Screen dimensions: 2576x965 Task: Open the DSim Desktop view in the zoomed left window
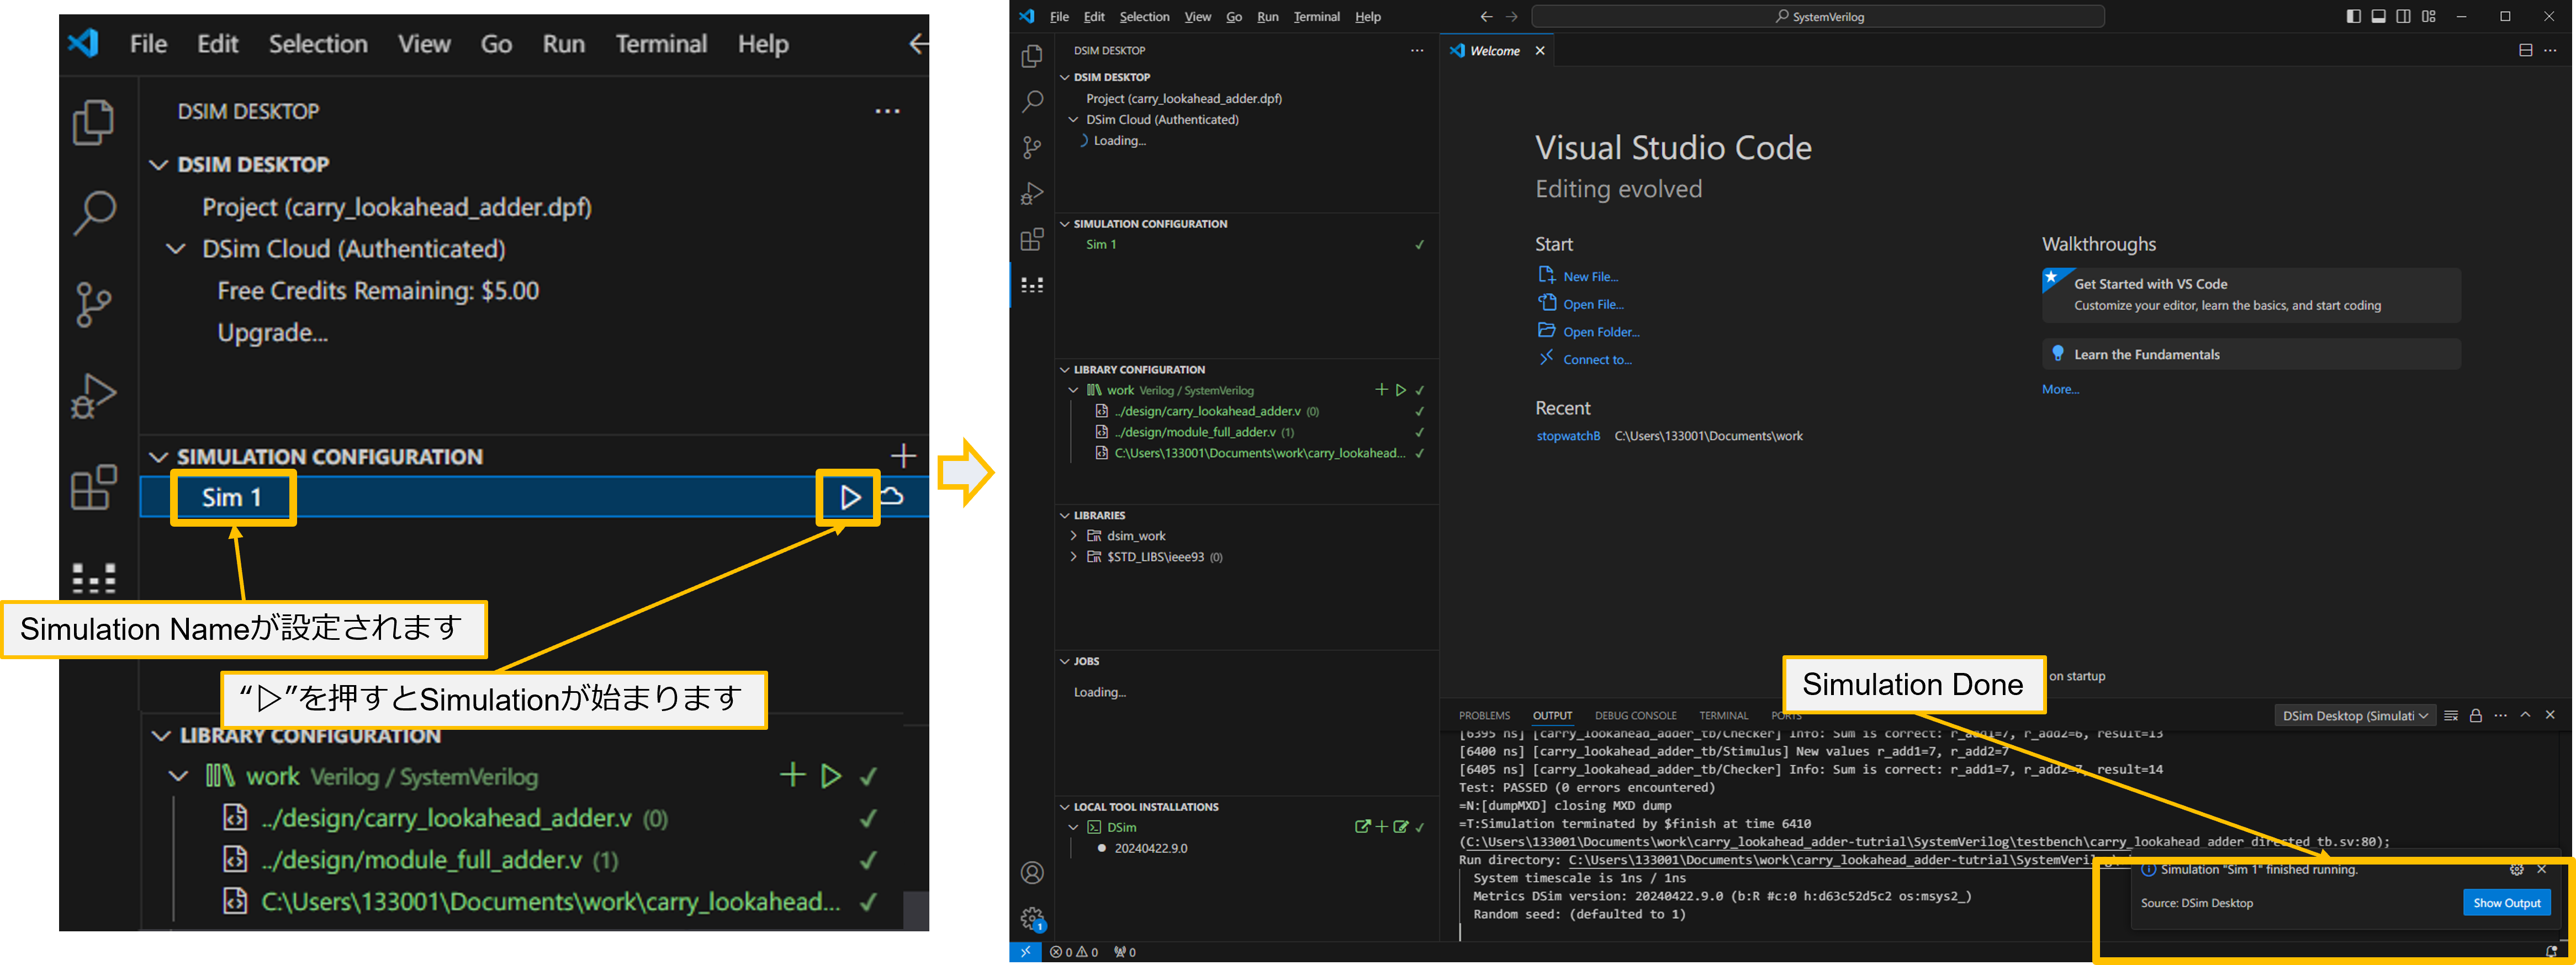click(94, 578)
